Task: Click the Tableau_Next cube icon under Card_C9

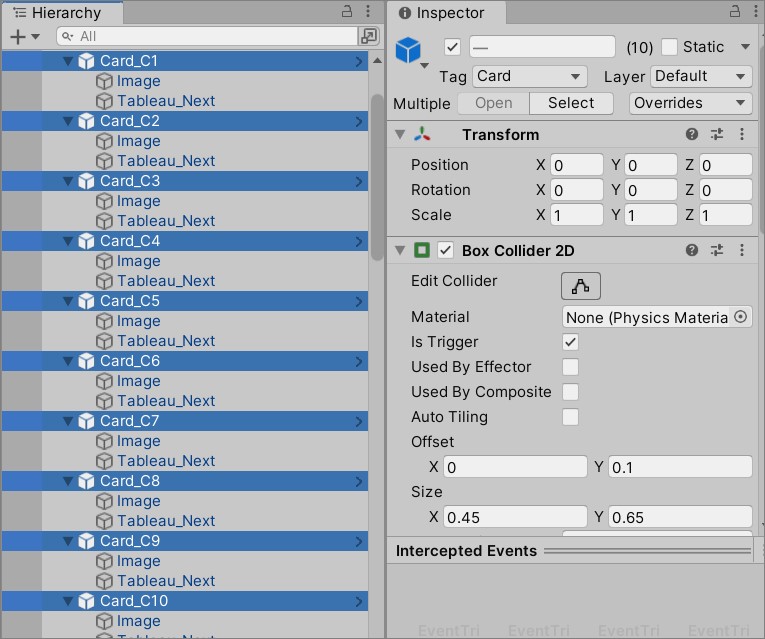Action: (104, 581)
